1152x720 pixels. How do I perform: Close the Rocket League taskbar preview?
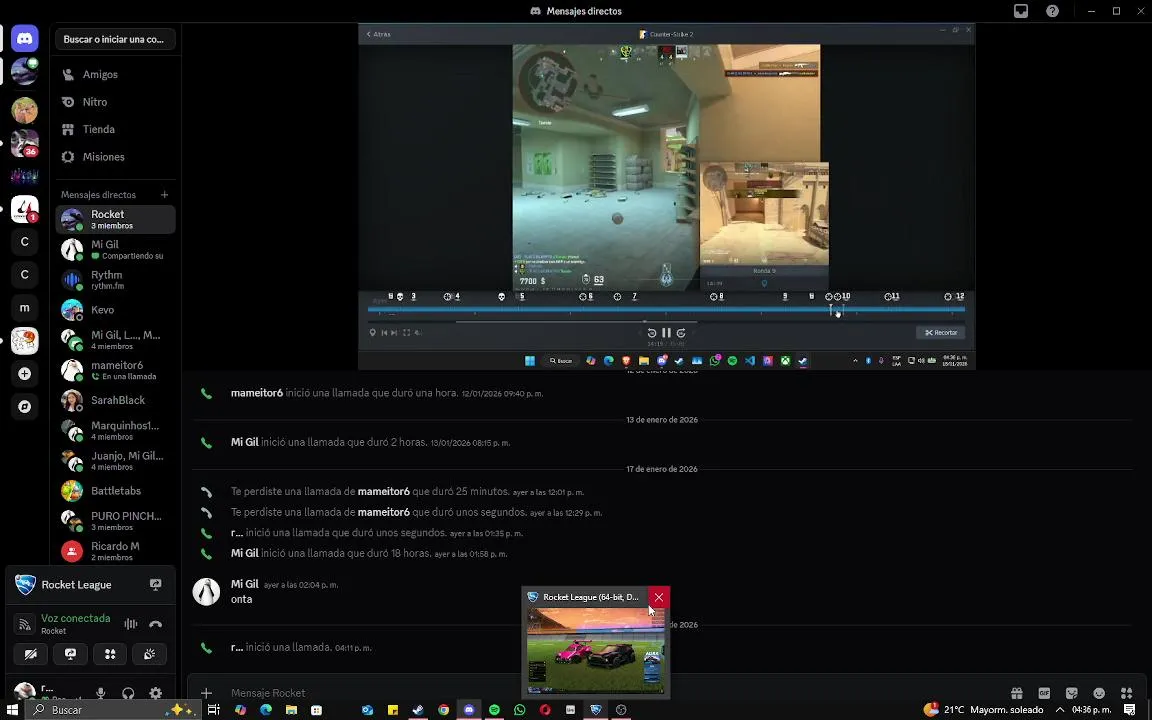(658, 597)
